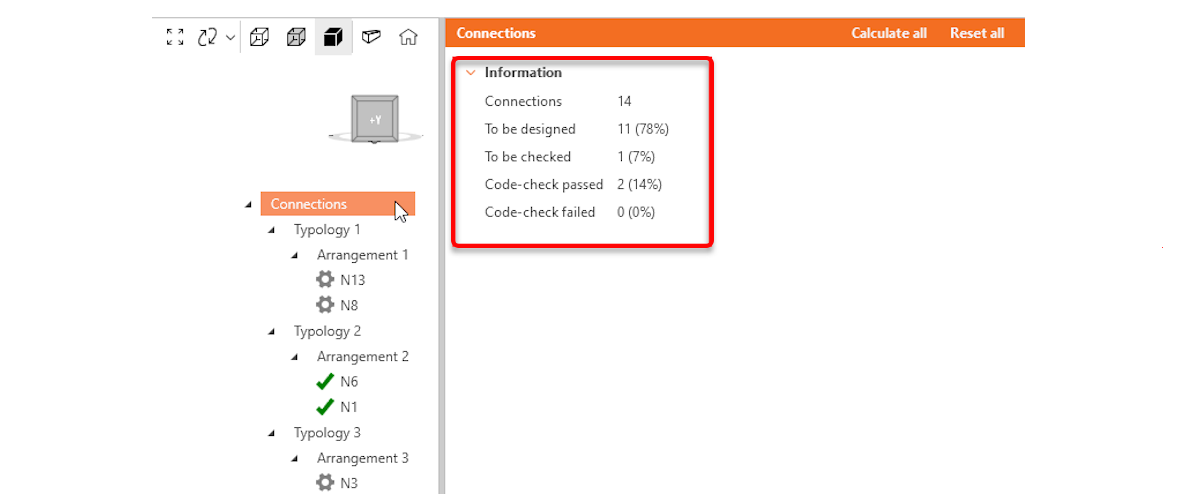The width and height of the screenshot is (1200, 503).
Task: Switch to solid cube display mode
Action: point(333,37)
